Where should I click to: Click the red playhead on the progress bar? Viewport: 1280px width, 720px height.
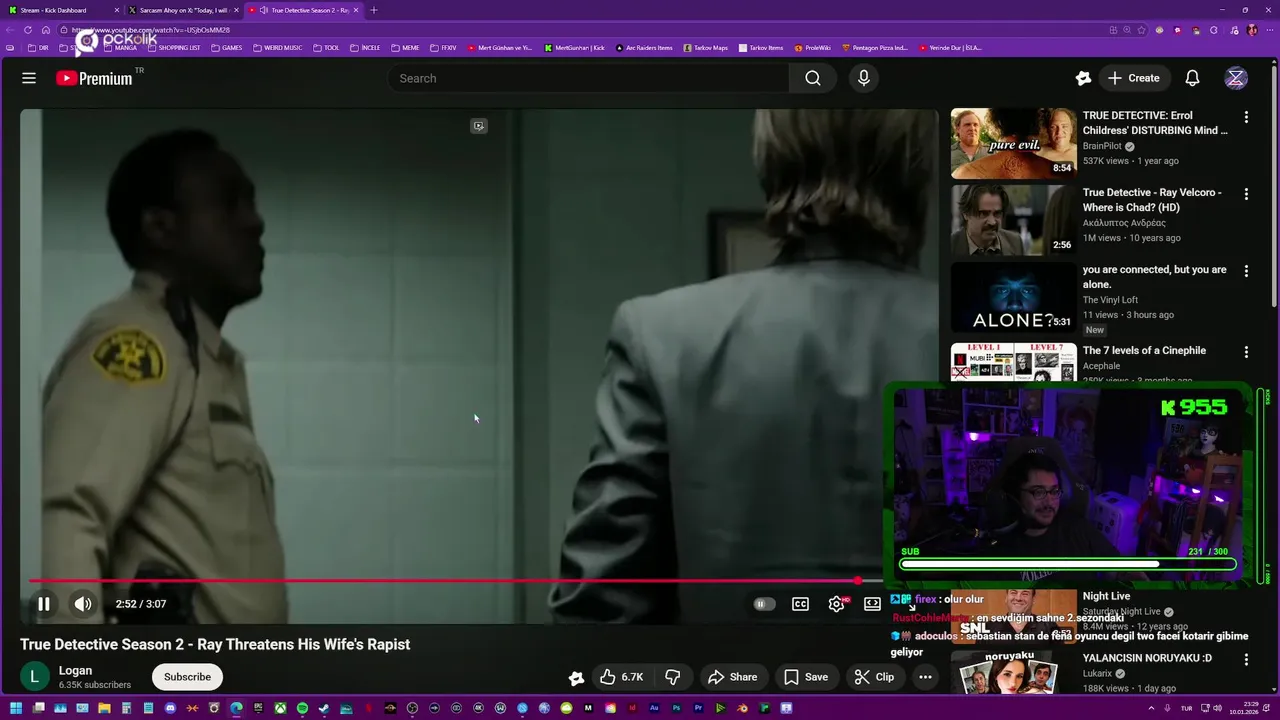(x=858, y=581)
